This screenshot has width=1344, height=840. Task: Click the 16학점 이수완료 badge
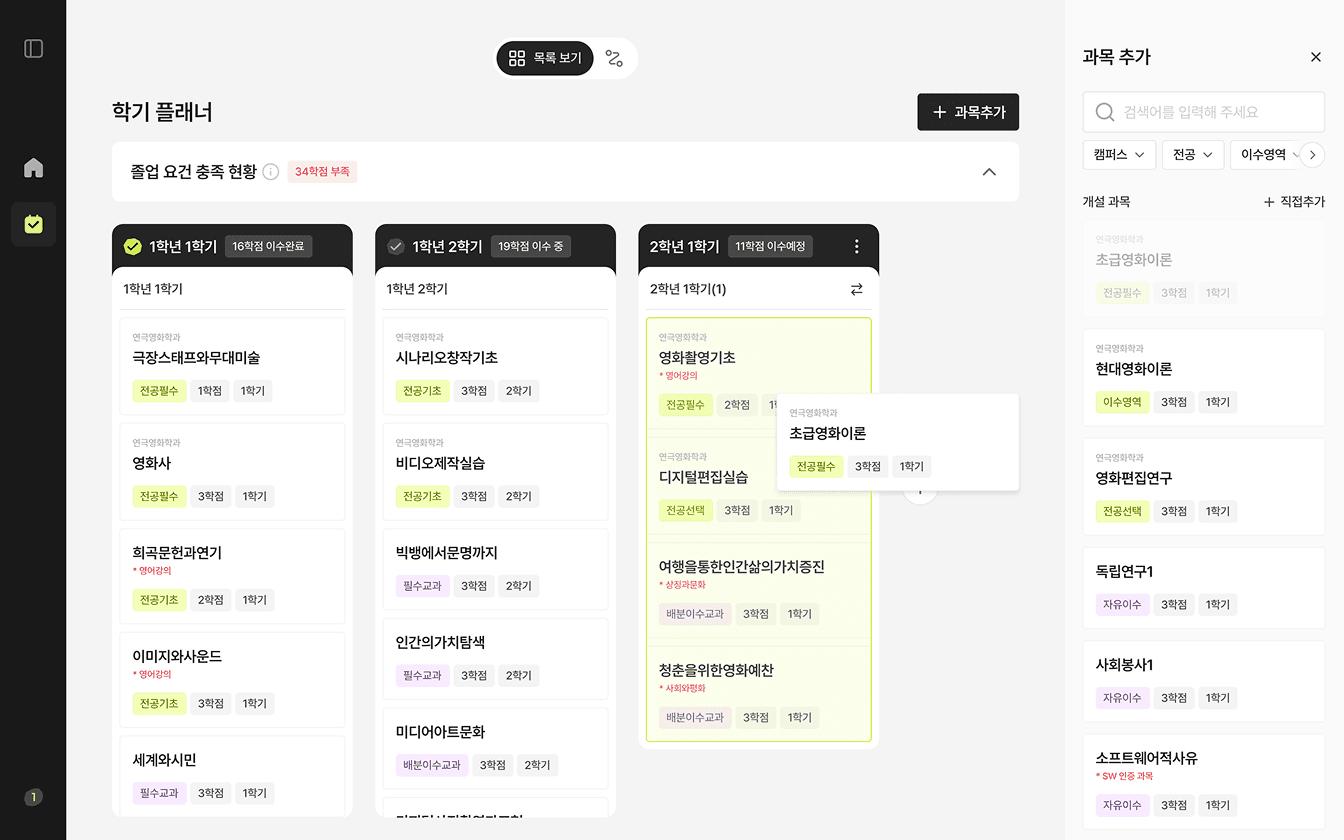(x=268, y=246)
